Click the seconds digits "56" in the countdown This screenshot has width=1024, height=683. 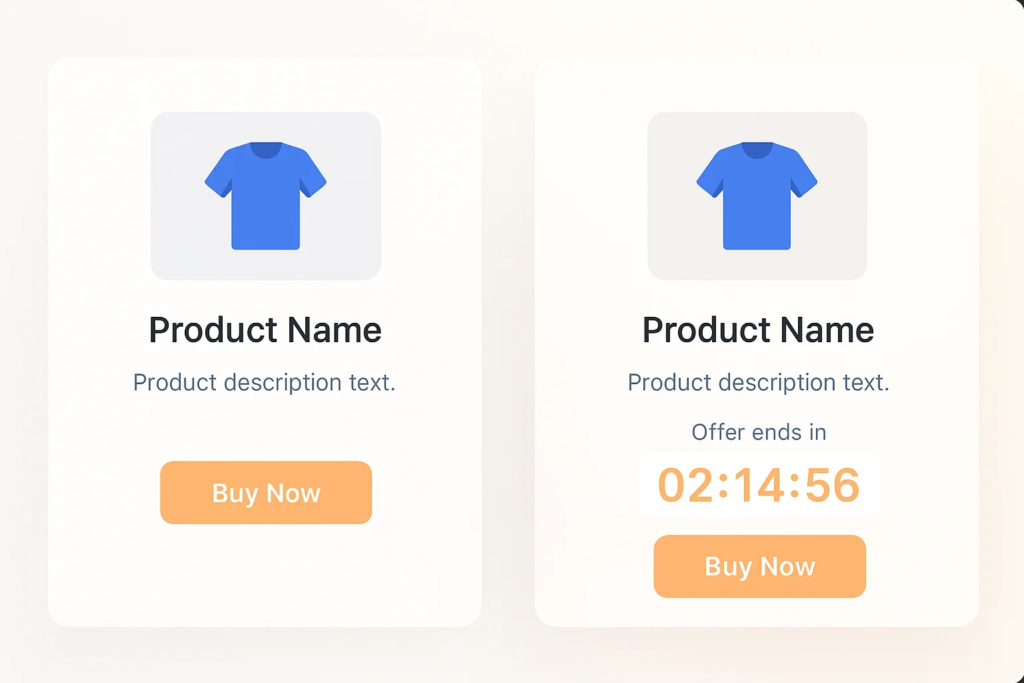pyautogui.click(x=832, y=485)
